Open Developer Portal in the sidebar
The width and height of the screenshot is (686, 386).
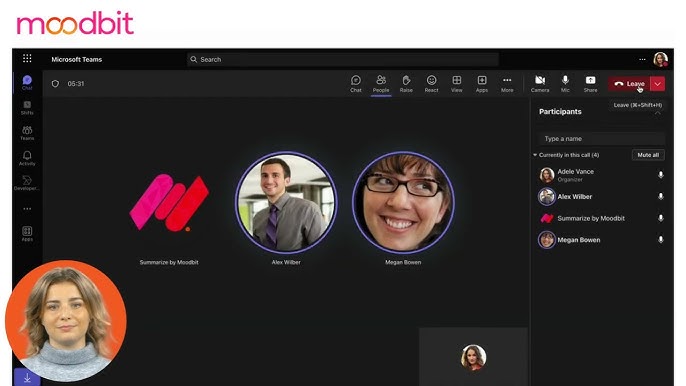[x=26, y=183]
